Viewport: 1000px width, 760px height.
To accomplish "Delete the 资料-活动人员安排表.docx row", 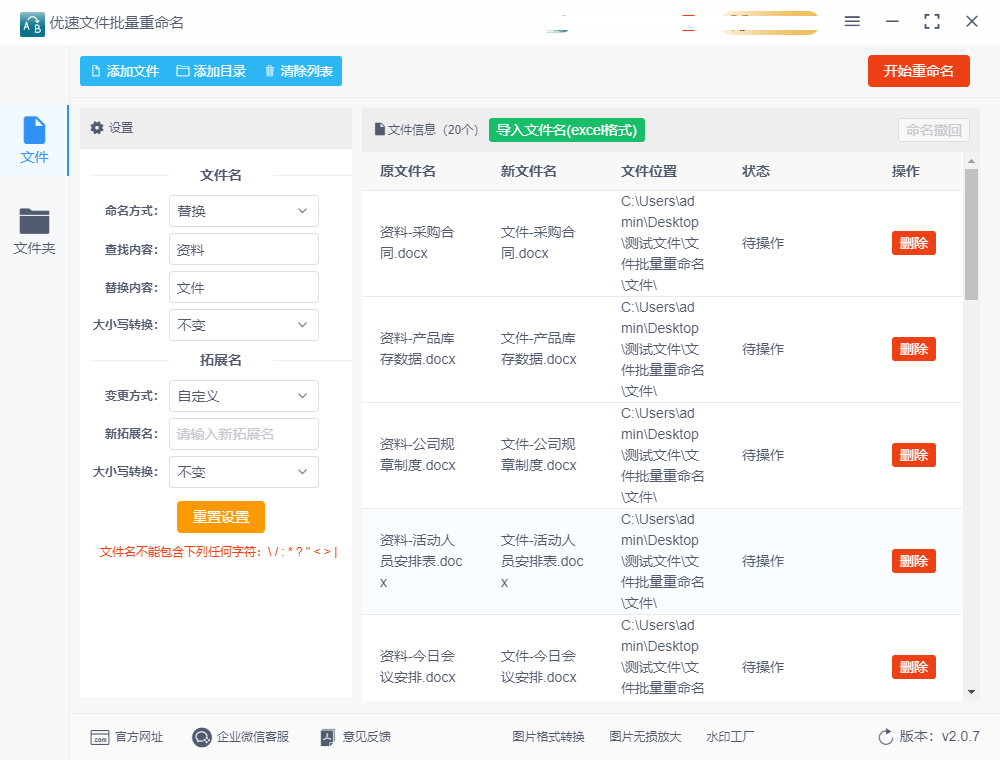I will pos(913,560).
